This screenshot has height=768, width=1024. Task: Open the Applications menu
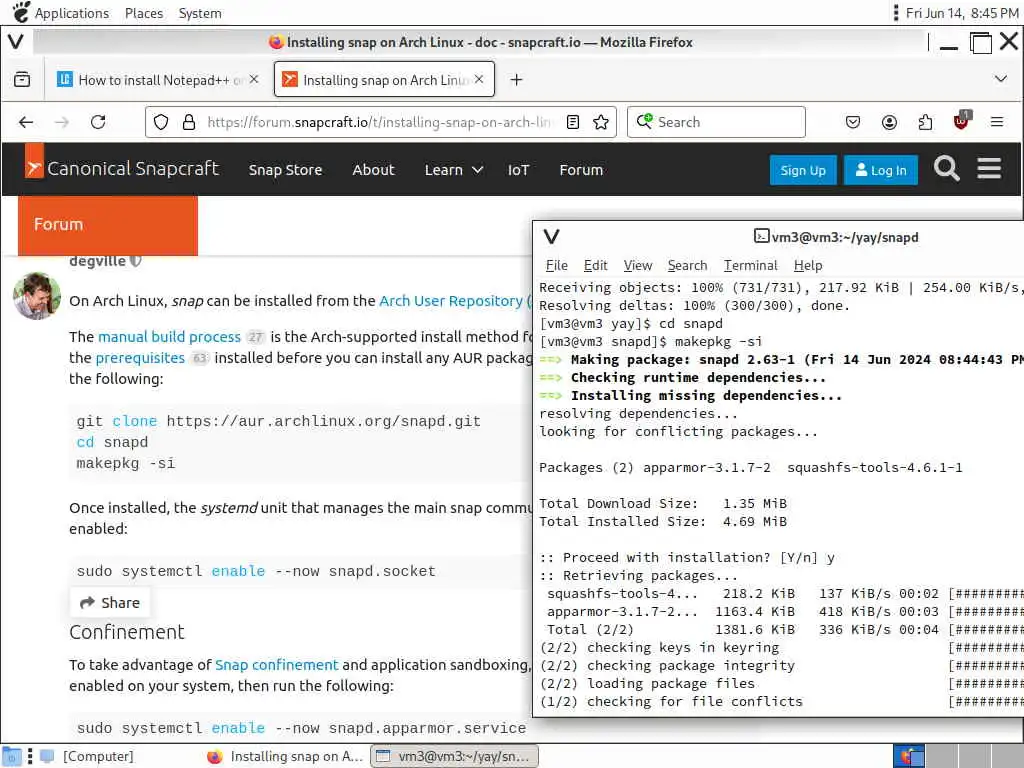click(x=61, y=13)
